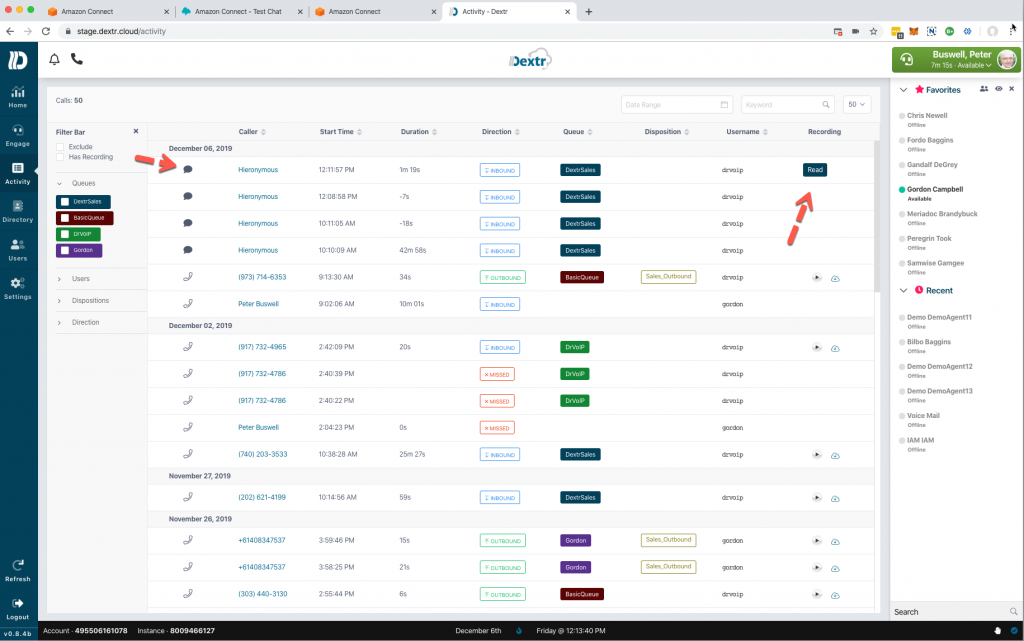The image size is (1024, 641).
Task: Bookmark this page with the star icon
Action: pyautogui.click(x=873, y=31)
